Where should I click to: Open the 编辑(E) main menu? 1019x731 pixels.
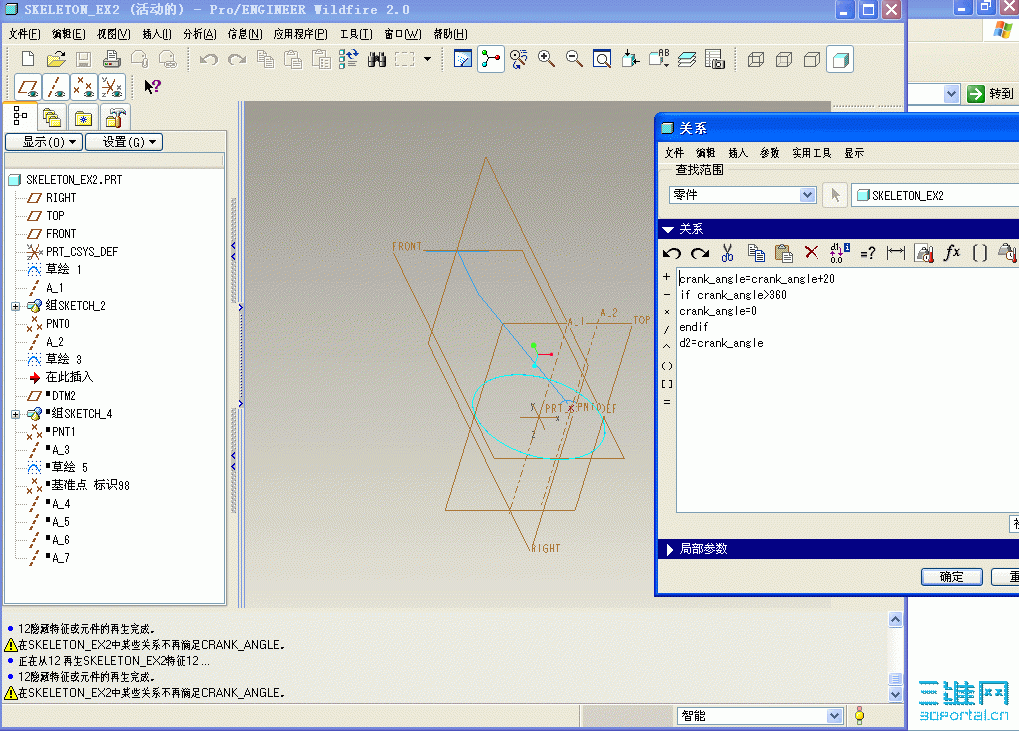tap(68, 34)
